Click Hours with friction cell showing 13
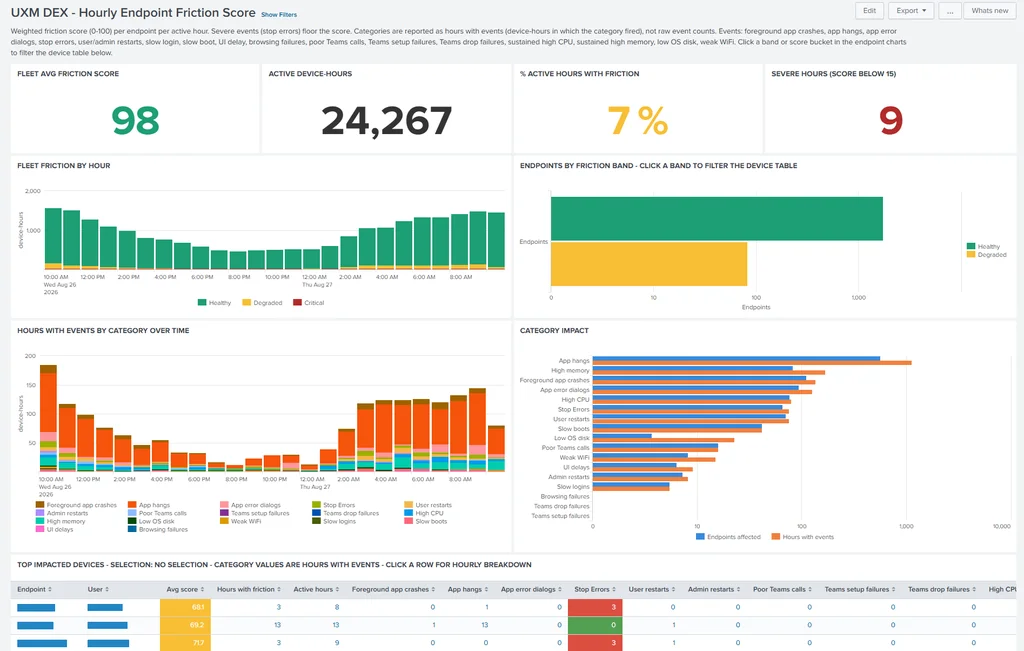This screenshot has width=1024, height=651. [278, 625]
